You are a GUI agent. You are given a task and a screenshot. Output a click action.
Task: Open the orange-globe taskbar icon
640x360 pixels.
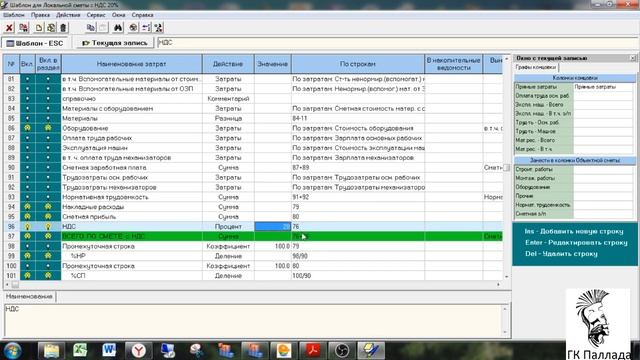[284, 351]
